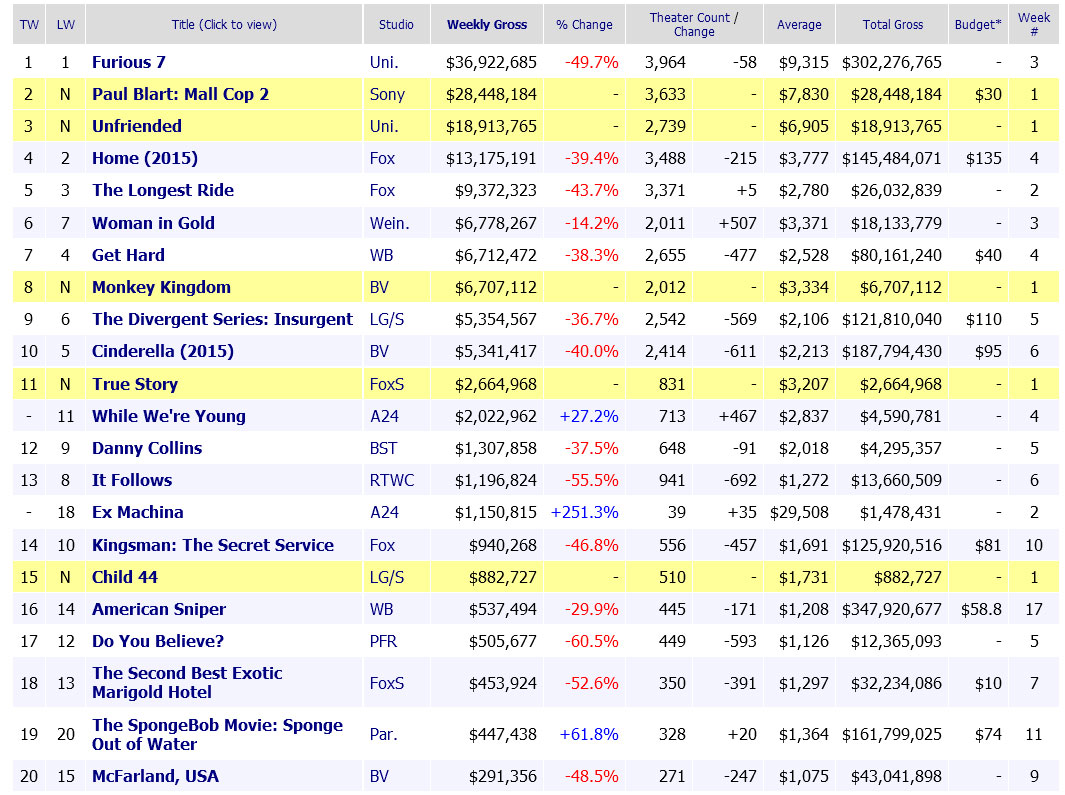This screenshot has height=795, width=1065.
Task: Click American Sniper total gross $347,920,677
Action: [892, 610]
